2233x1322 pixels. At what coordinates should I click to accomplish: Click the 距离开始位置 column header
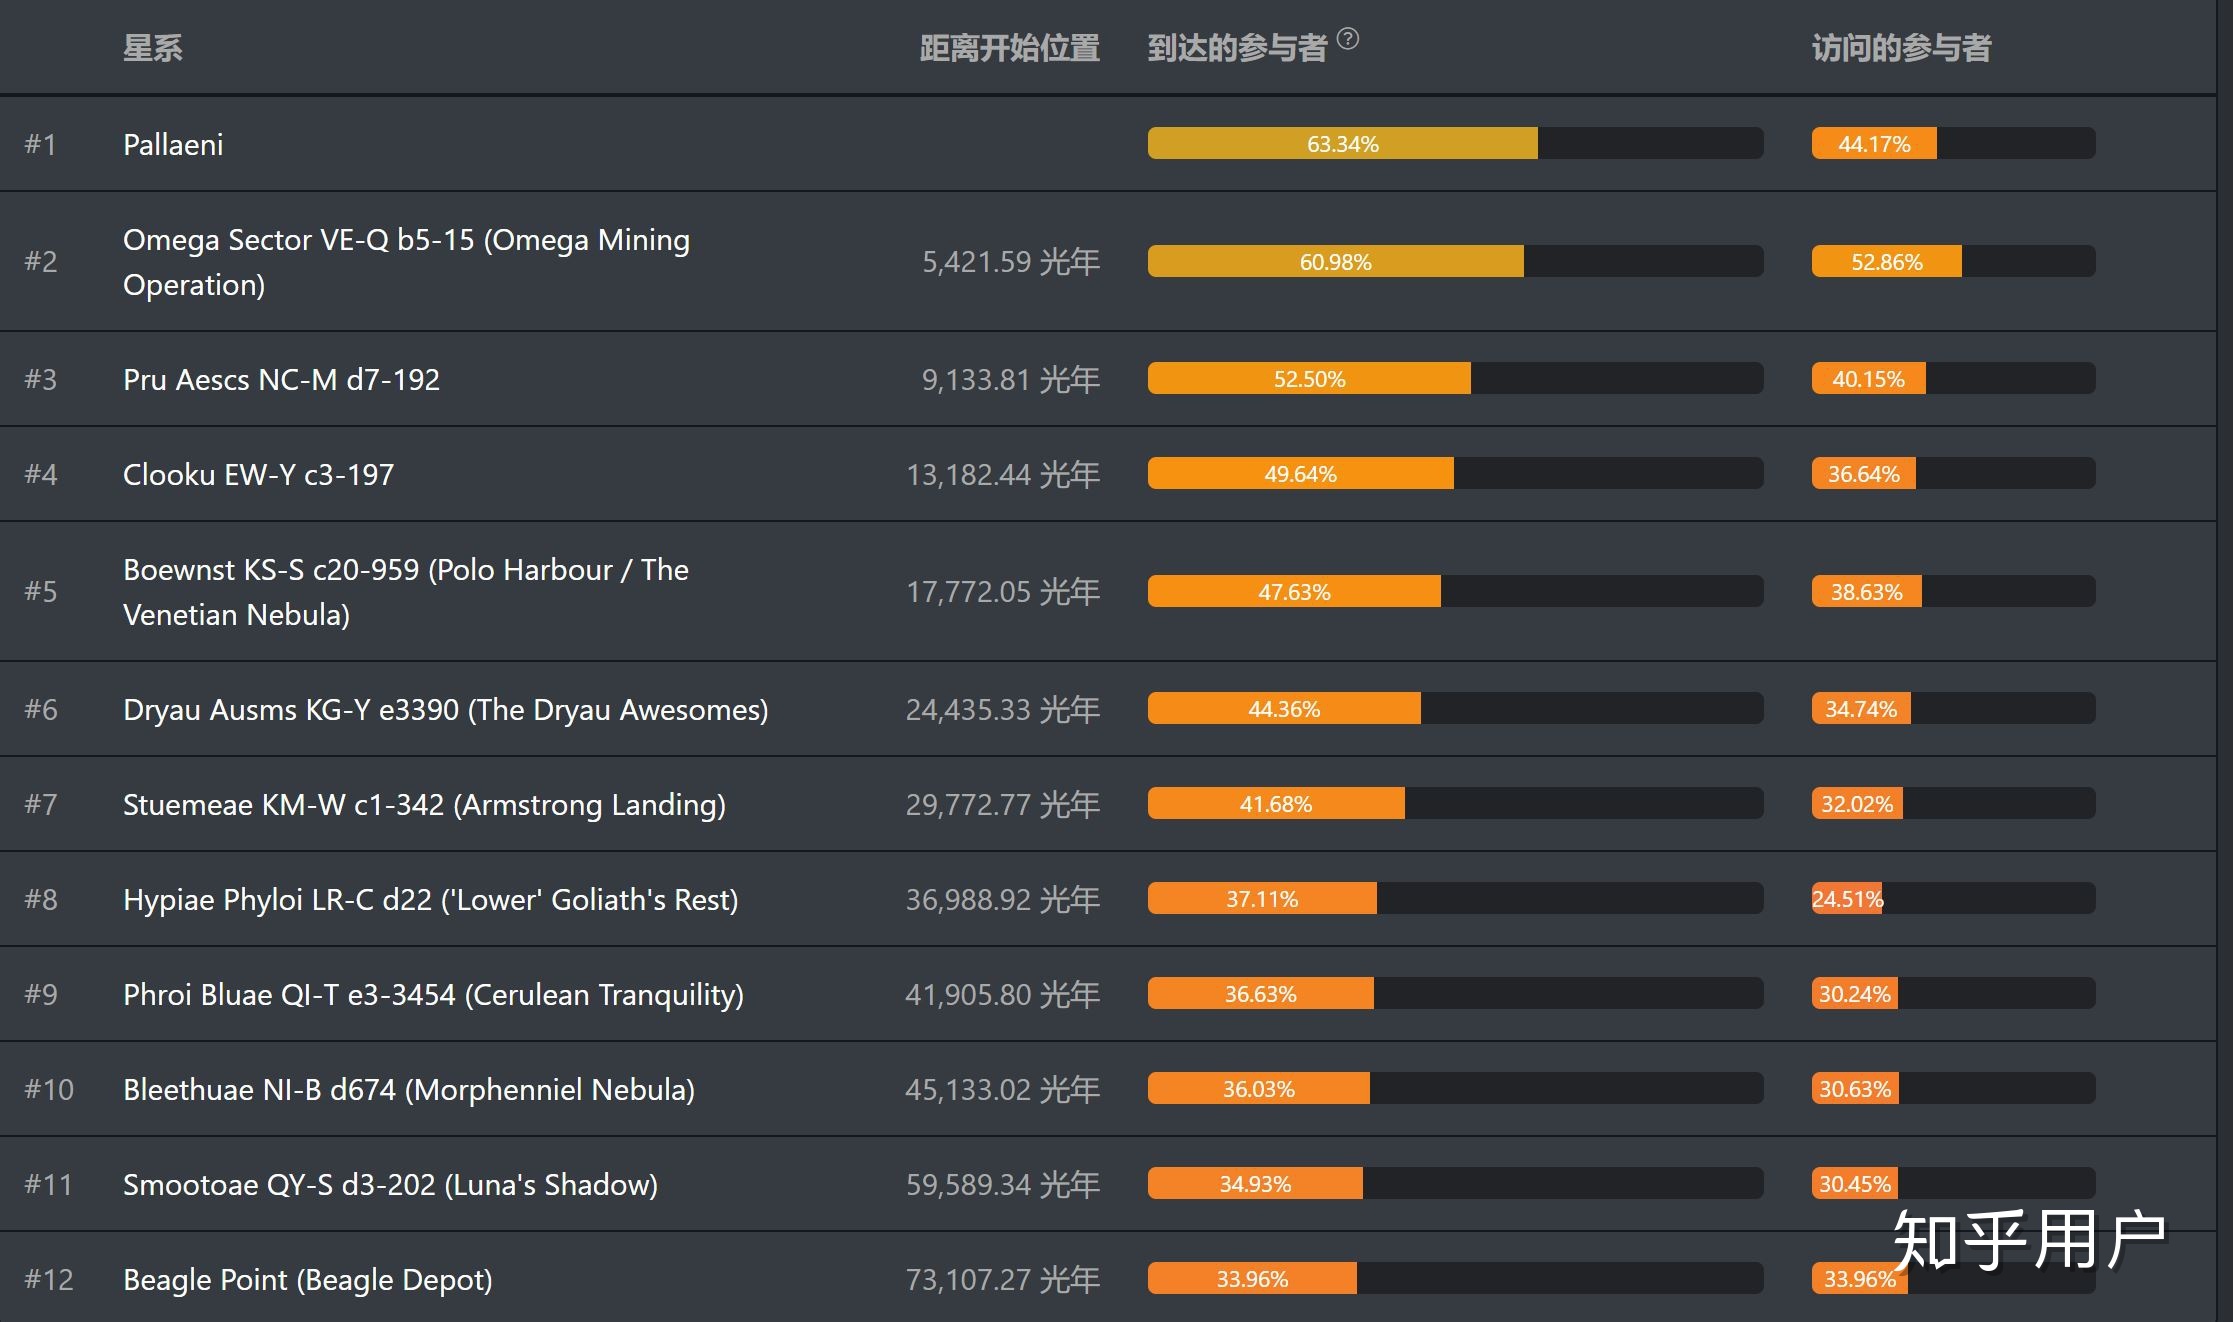1009,48
